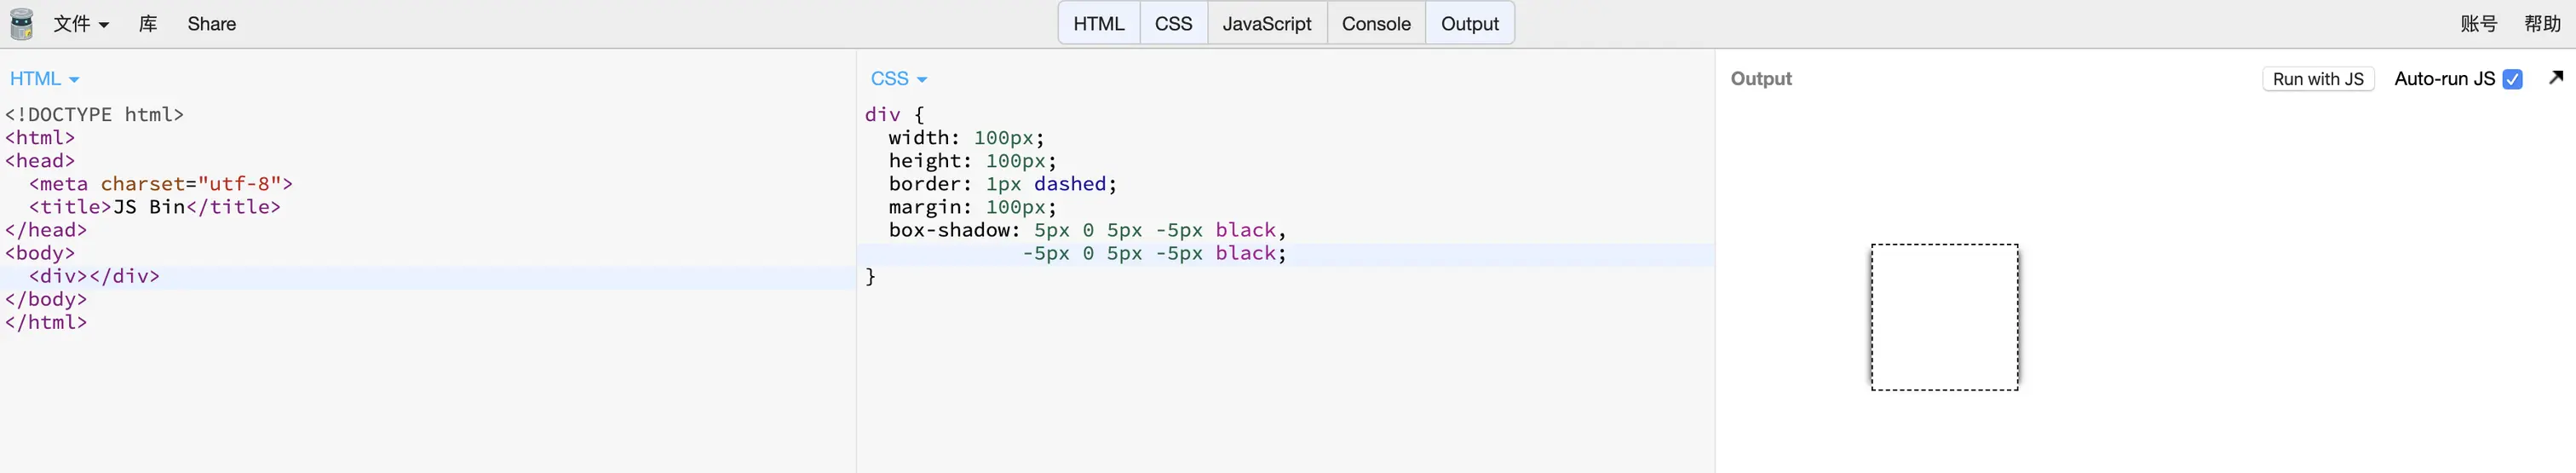This screenshot has height=473, width=2576.
Task: Toggle the JavaScript panel tab
Action: coord(1267,24)
